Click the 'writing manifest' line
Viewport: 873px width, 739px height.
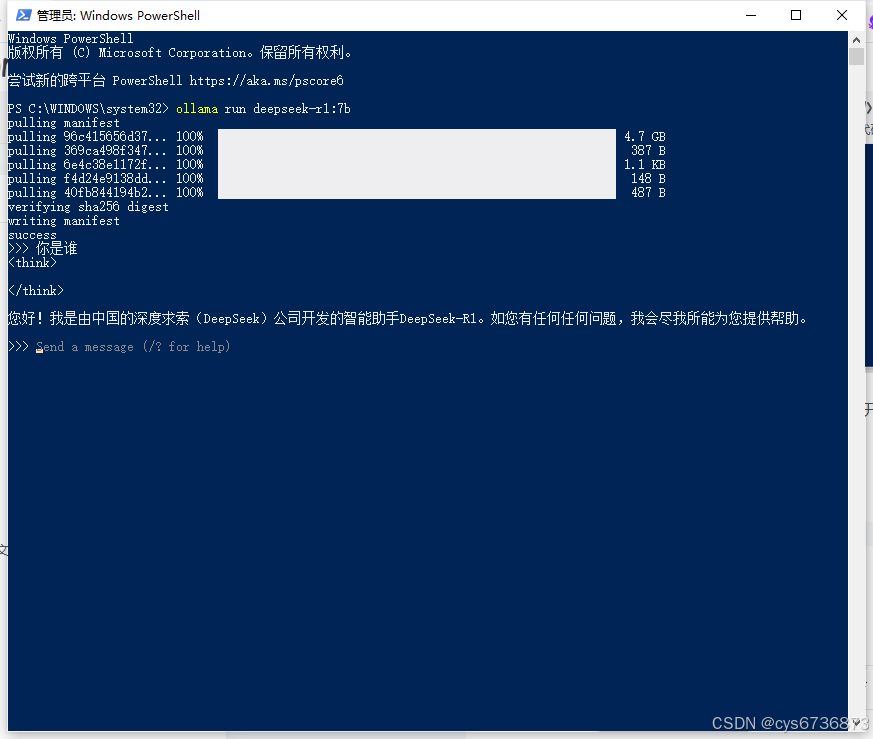tap(63, 221)
